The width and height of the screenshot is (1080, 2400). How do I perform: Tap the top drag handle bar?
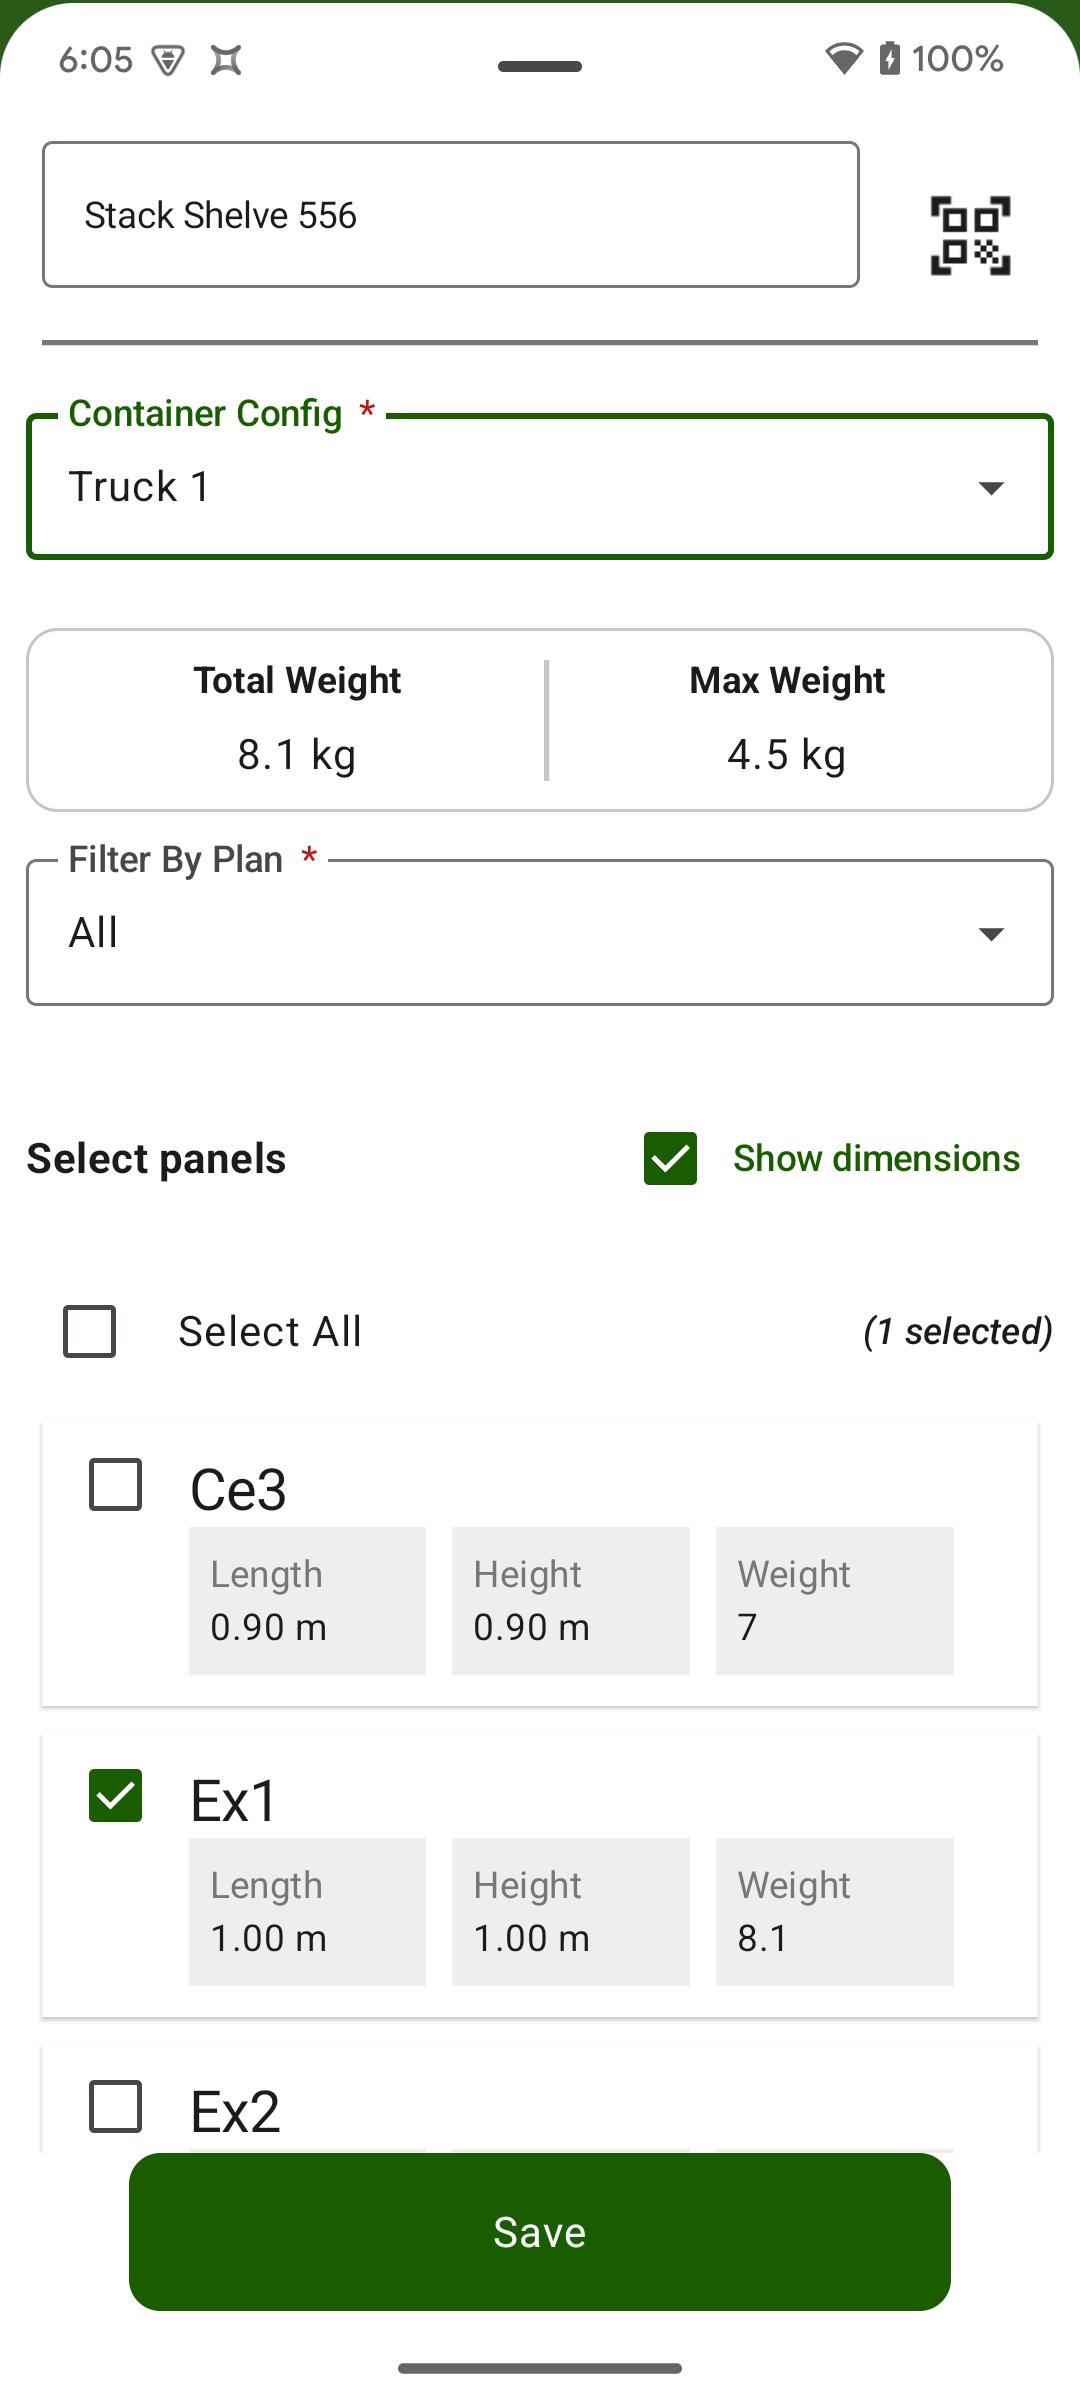[540, 67]
